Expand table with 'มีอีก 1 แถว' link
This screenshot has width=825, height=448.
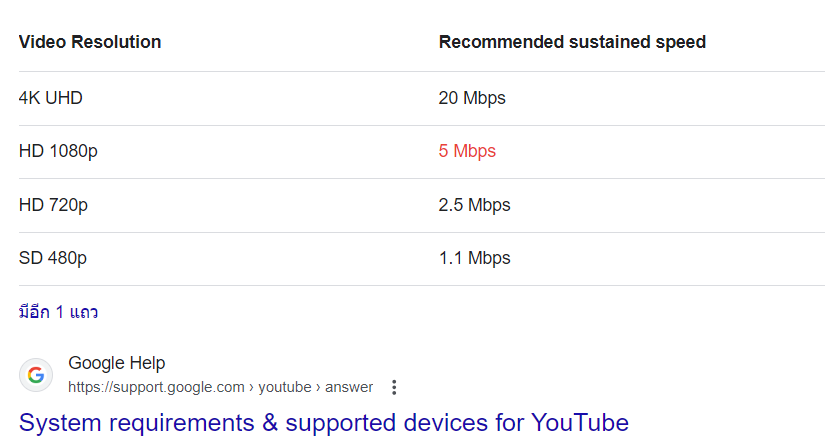[x=58, y=312]
